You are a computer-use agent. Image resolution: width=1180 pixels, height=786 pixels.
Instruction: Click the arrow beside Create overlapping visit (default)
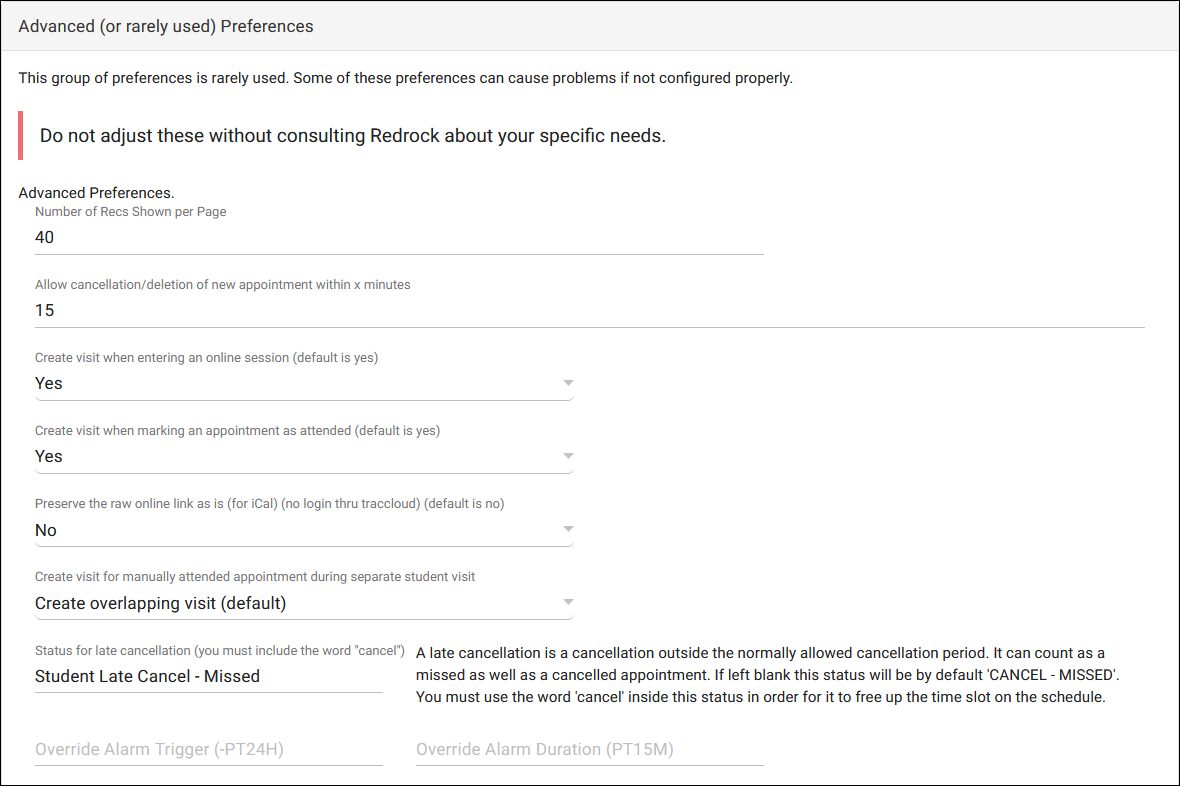point(567,603)
